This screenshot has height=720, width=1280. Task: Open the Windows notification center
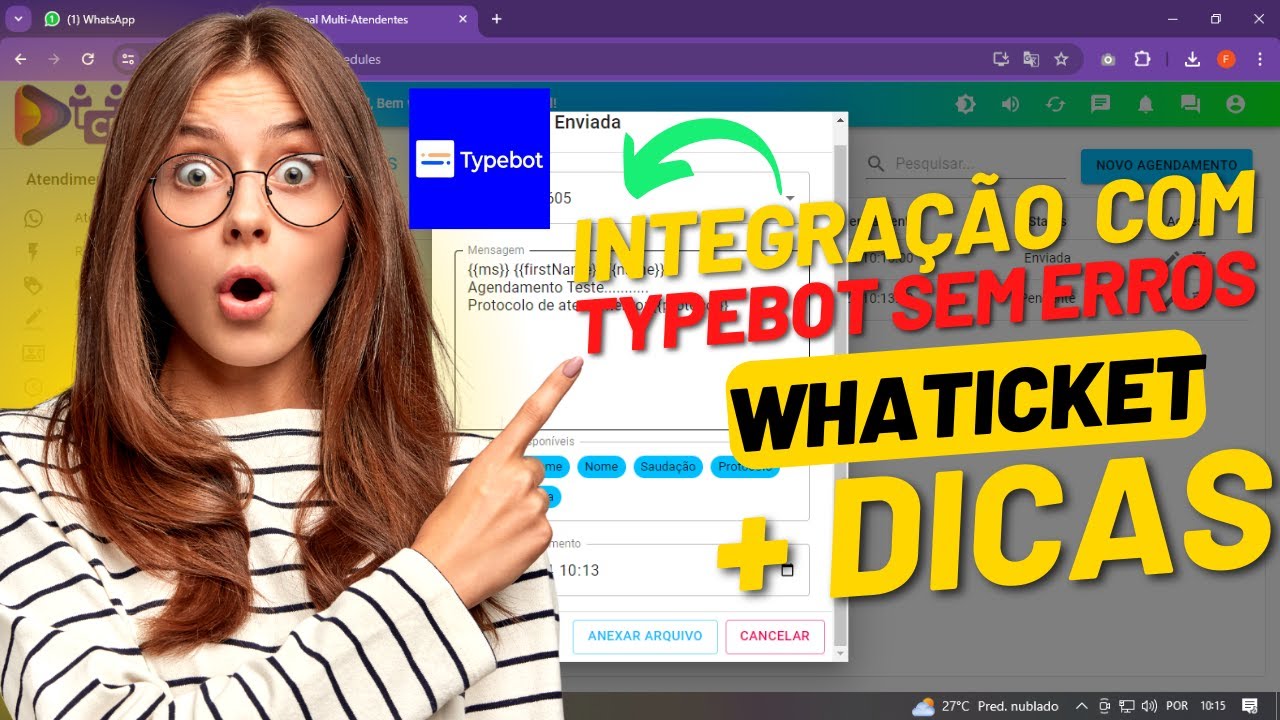(x=1249, y=706)
